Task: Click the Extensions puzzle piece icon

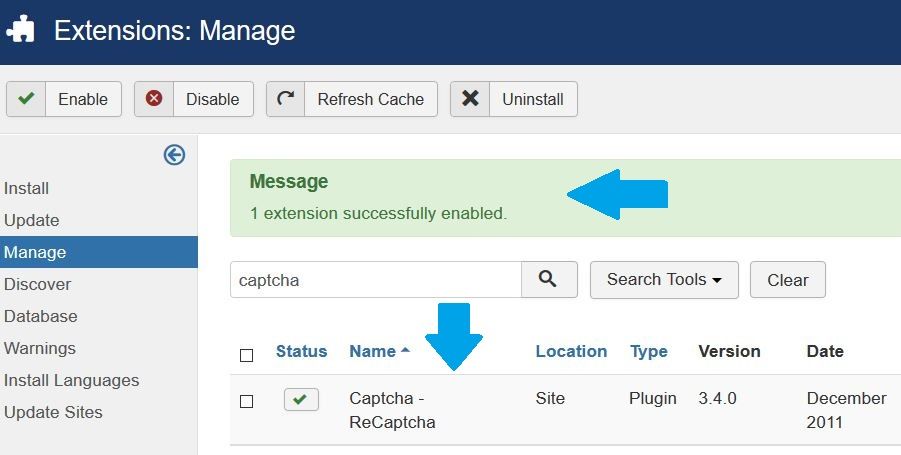Action: tap(21, 30)
